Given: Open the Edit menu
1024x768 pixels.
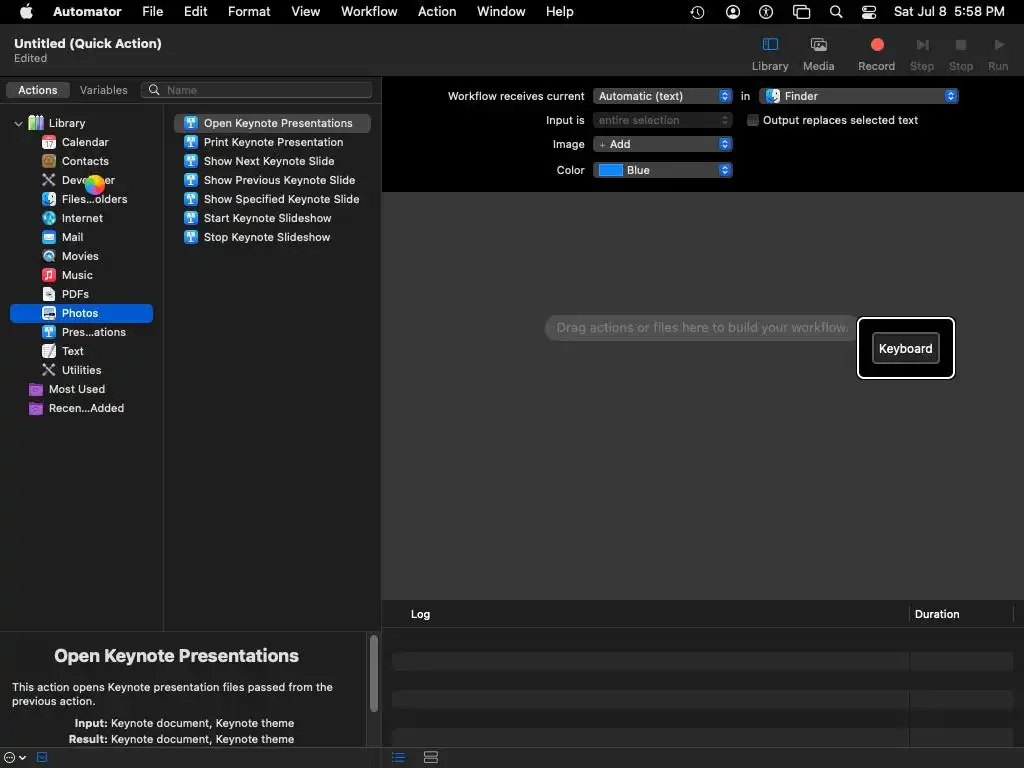Looking at the screenshot, I should (195, 12).
